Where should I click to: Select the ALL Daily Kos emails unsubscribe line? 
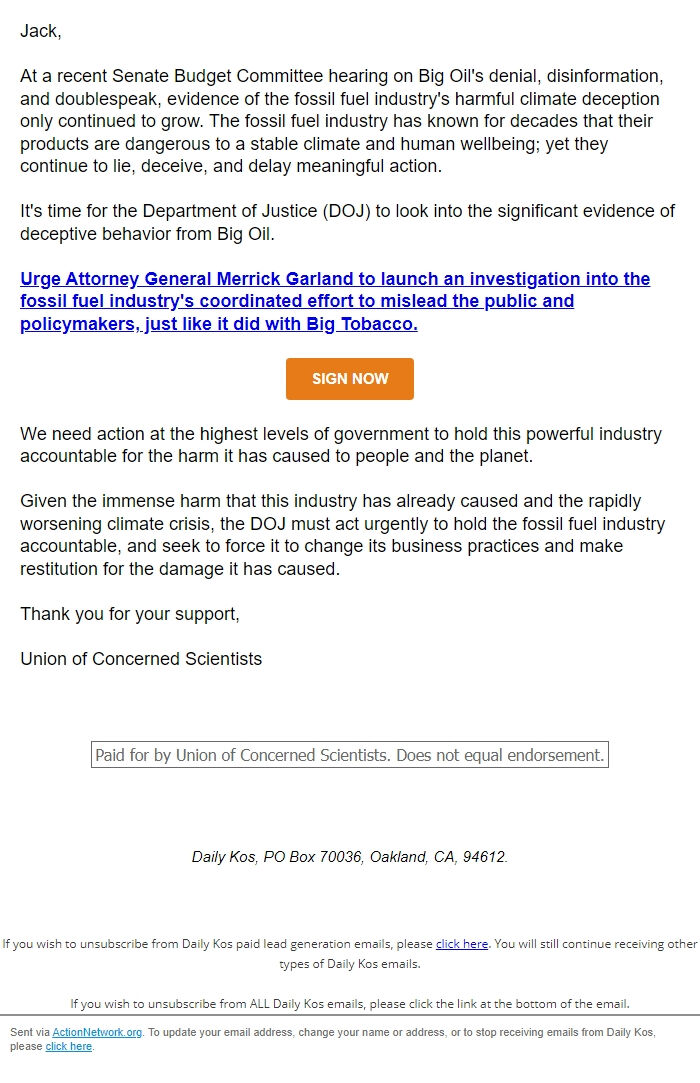coord(349,1003)
